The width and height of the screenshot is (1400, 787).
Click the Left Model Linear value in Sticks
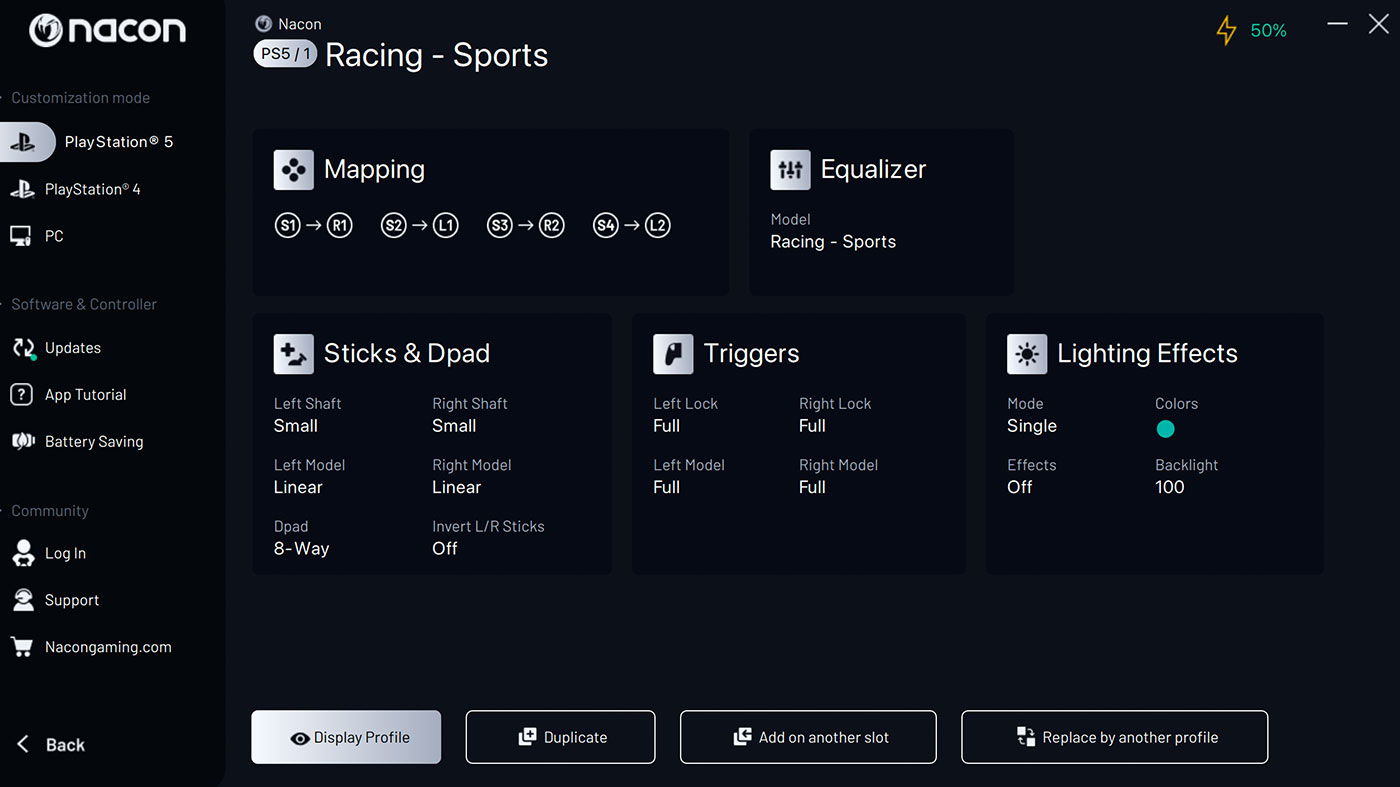tap(298, 488)
